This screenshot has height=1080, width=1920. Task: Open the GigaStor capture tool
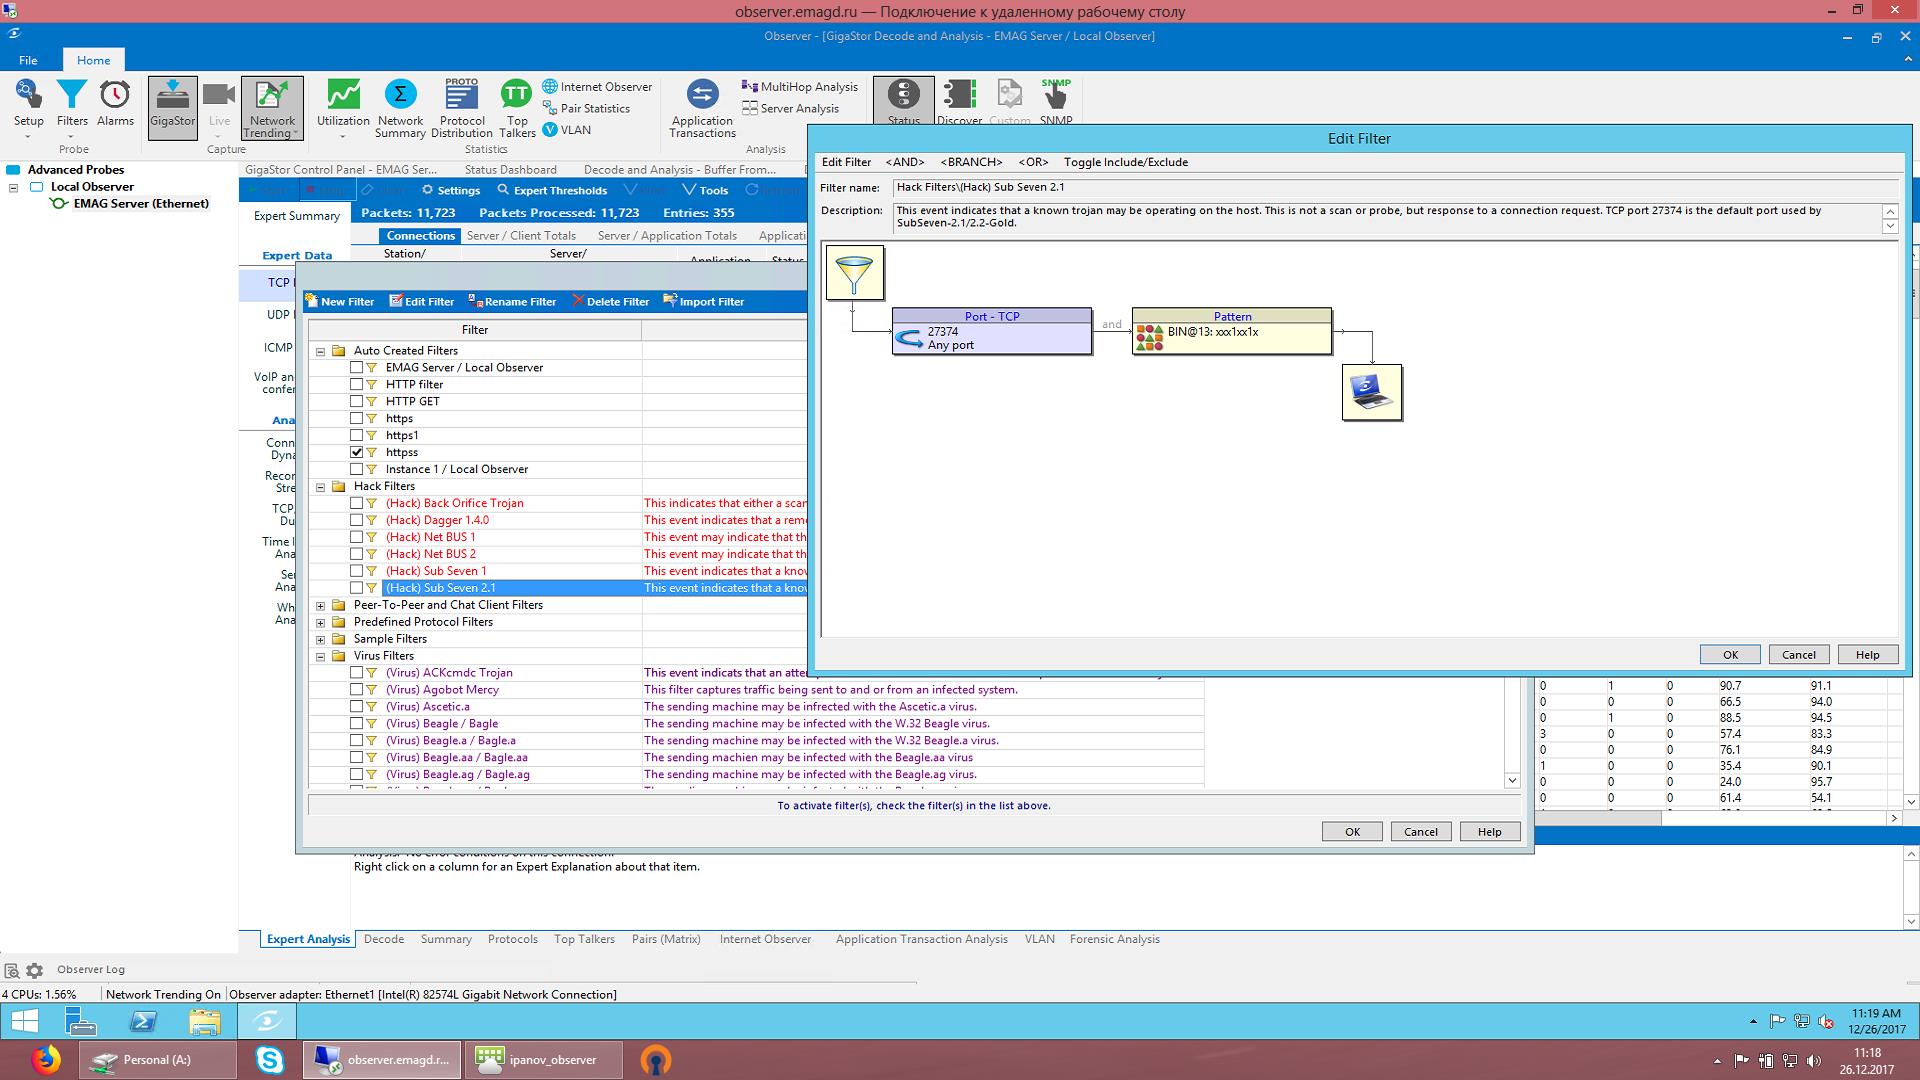coord(172,106)
